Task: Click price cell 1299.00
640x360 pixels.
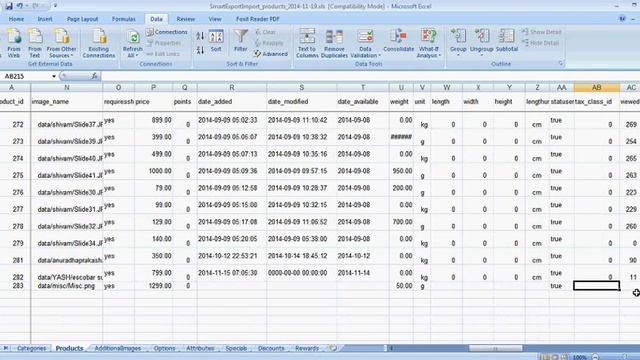Action: (x=153, y=286)
